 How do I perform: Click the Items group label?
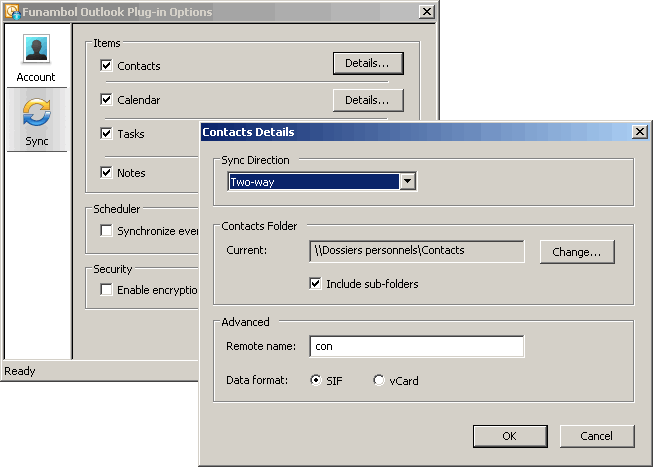(x=107, y=43)
